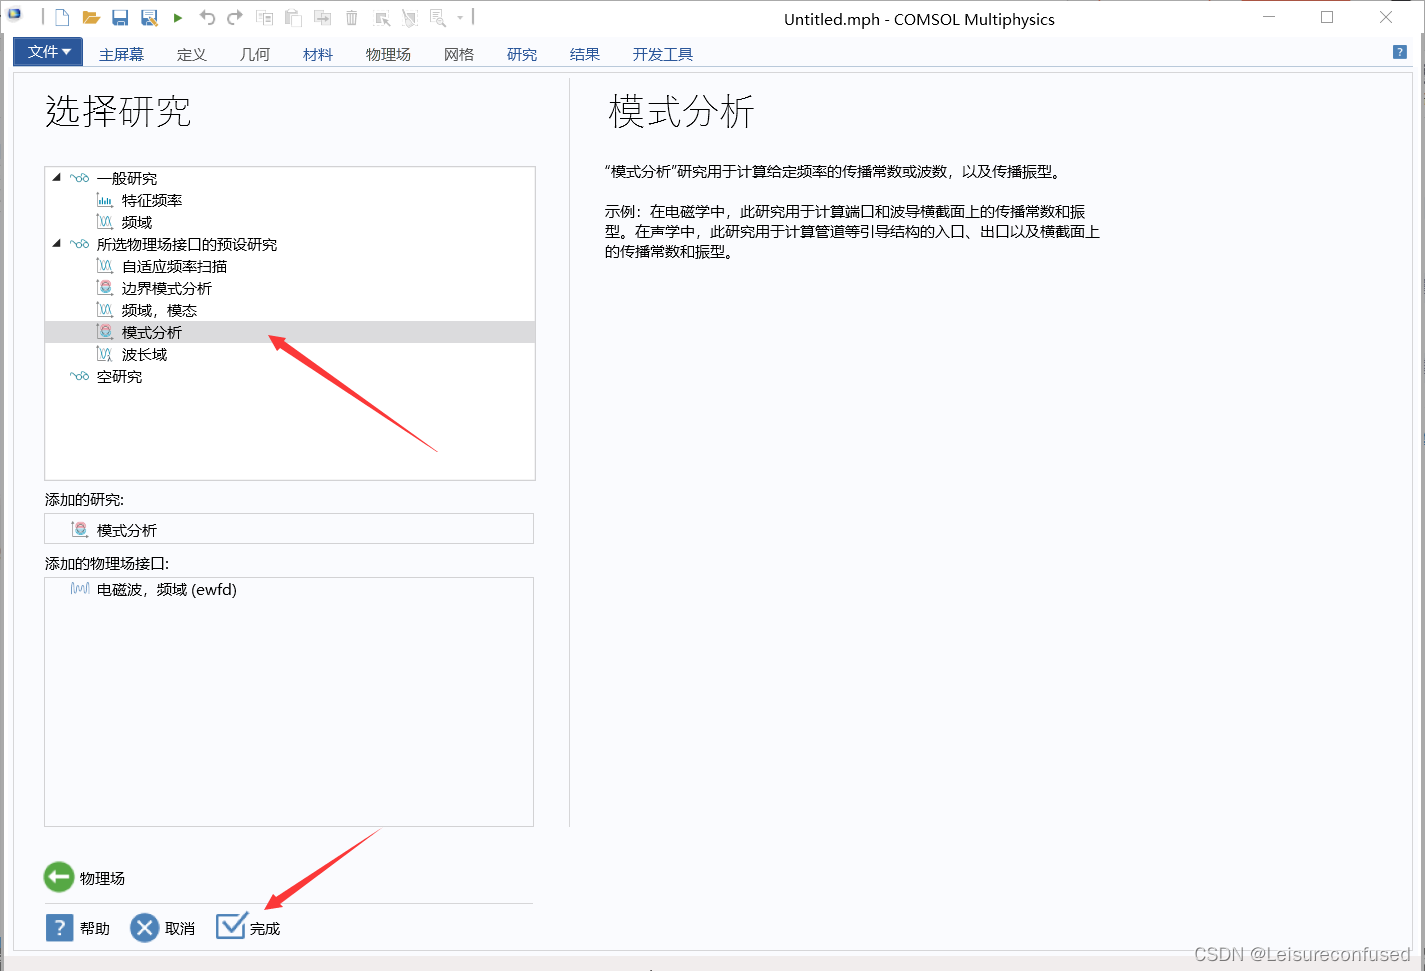Select the 边界模式分析 study

click(x=167, y=288)
